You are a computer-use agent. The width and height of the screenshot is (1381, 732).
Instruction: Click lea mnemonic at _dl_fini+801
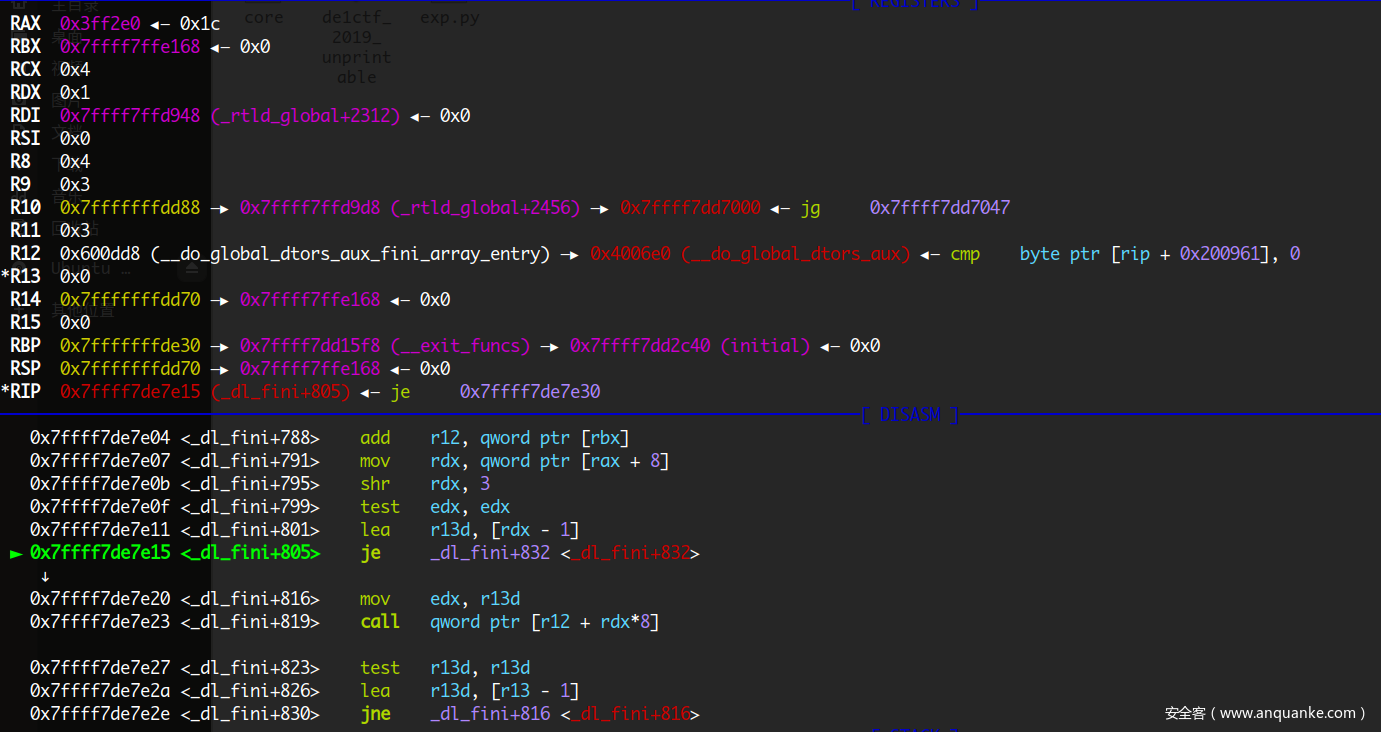click(375, 529)
